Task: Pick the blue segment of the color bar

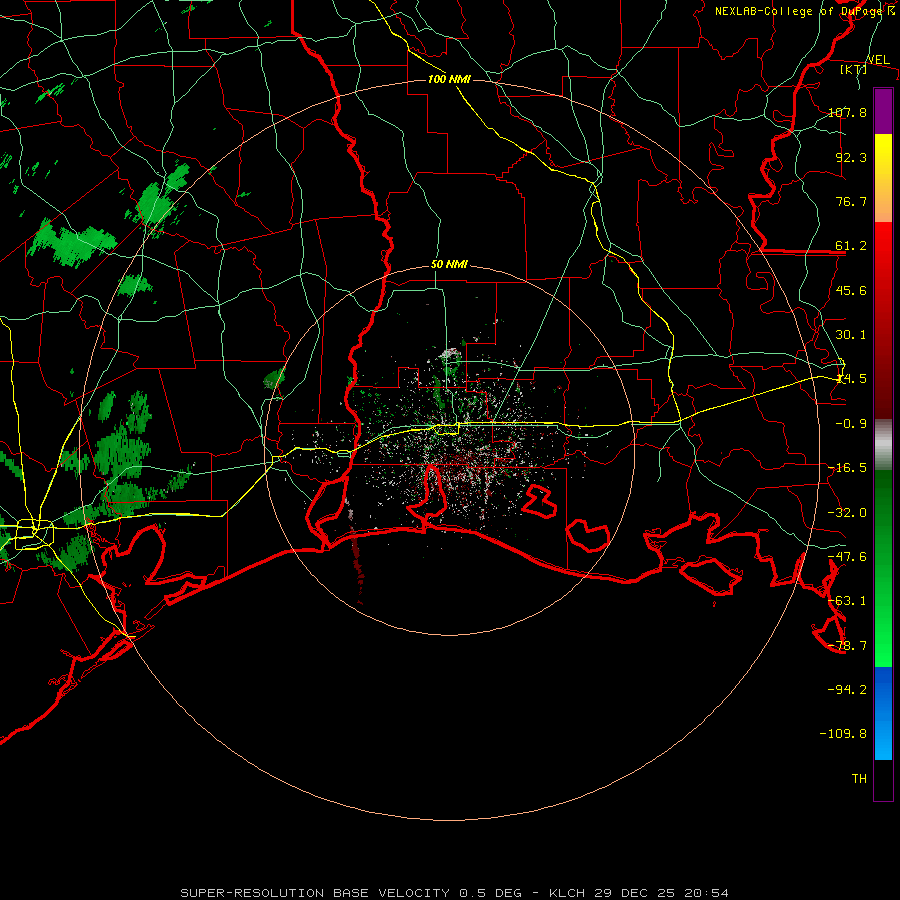Action: [883, 713]
